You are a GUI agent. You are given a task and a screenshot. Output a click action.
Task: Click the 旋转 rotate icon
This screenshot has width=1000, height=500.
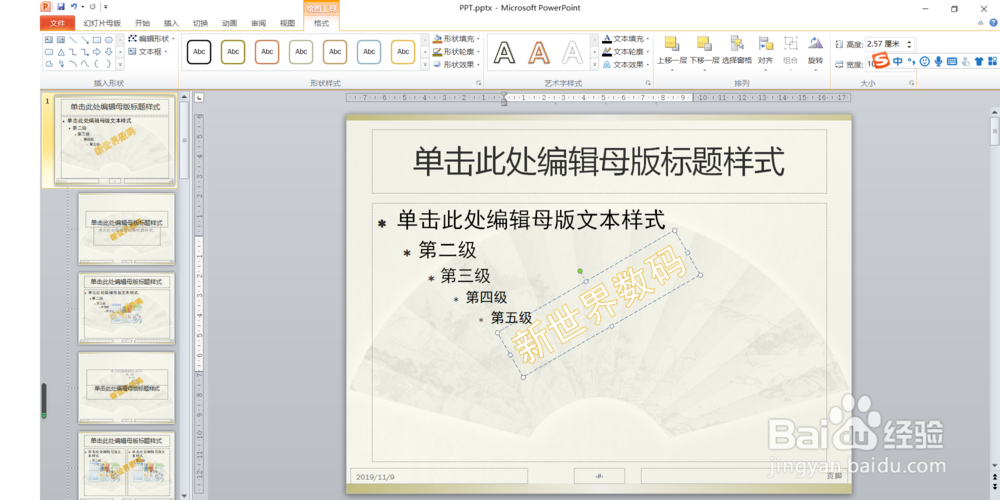tap(815, 43)
